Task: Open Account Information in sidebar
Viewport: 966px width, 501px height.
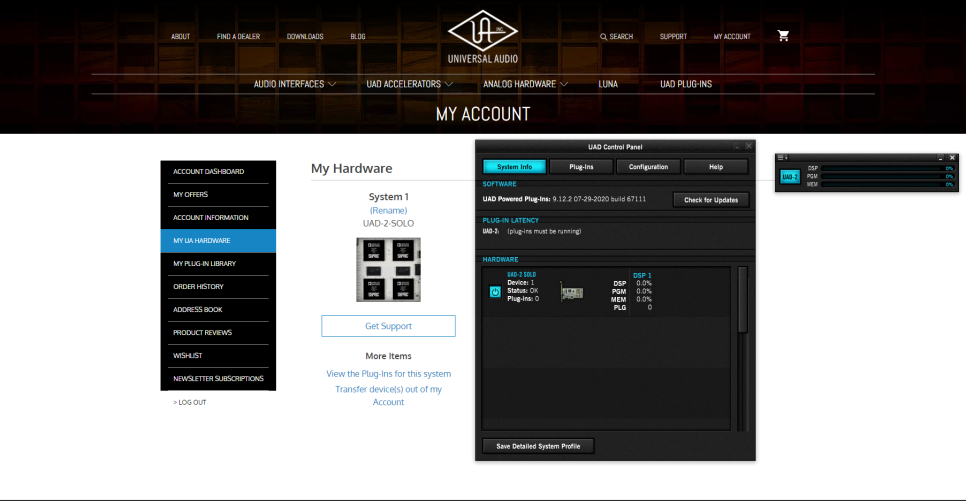Action: 218,218
